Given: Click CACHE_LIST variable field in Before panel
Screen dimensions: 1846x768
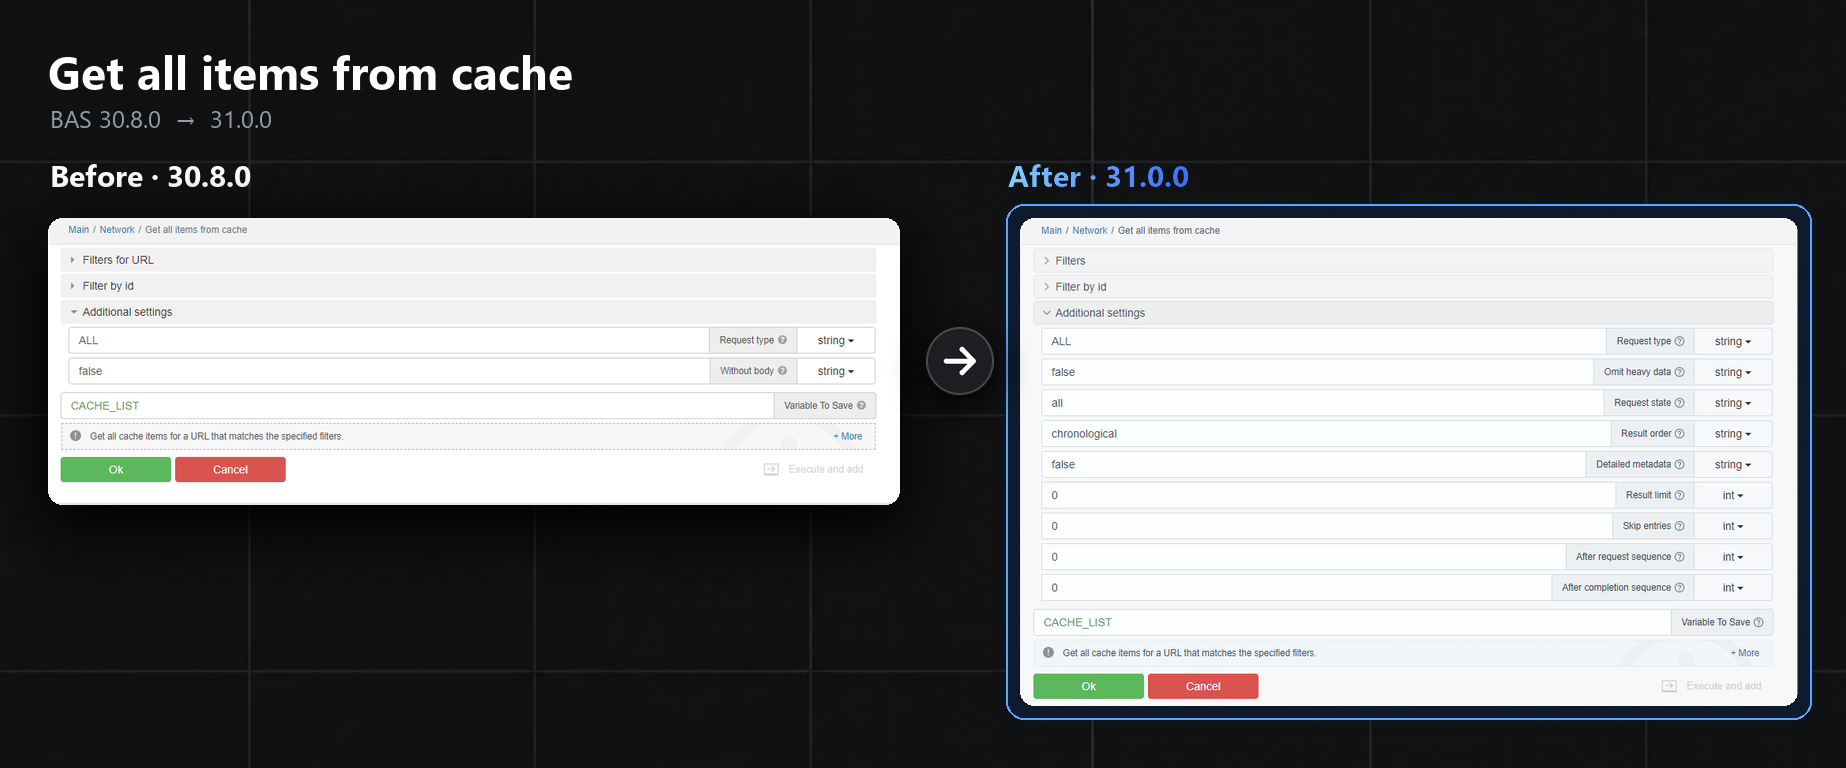Looking at the screenshot, I should [417, 406].
